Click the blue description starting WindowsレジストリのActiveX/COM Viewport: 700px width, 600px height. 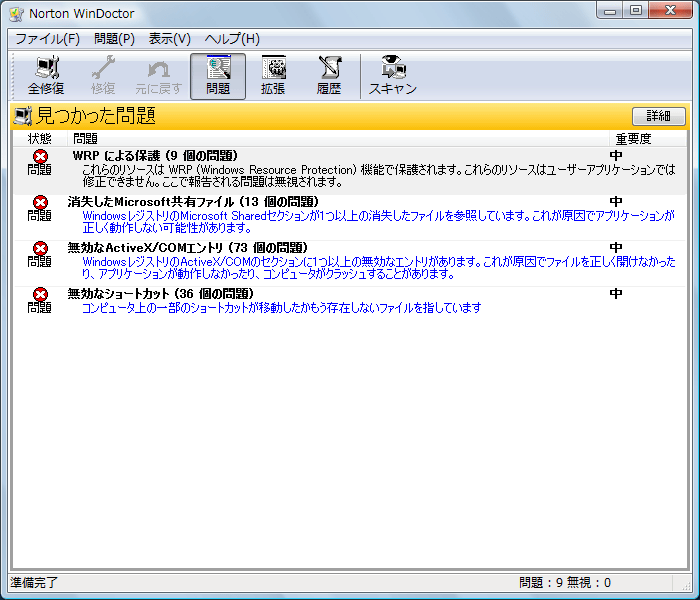pyautogui.click(x=378, y=268)
